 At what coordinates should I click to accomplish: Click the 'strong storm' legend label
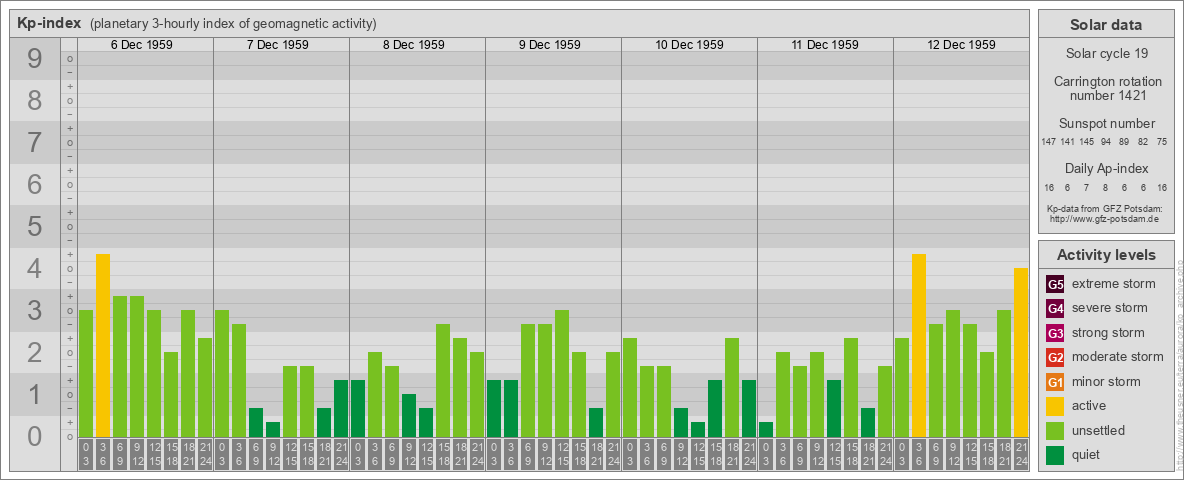coord(1108,333)
